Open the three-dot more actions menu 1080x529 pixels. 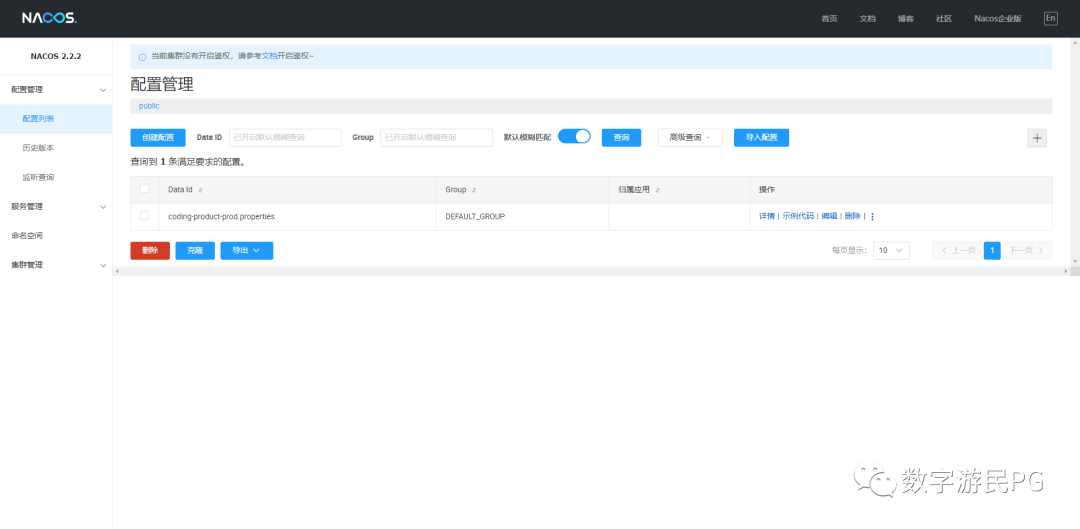point(873,216)
